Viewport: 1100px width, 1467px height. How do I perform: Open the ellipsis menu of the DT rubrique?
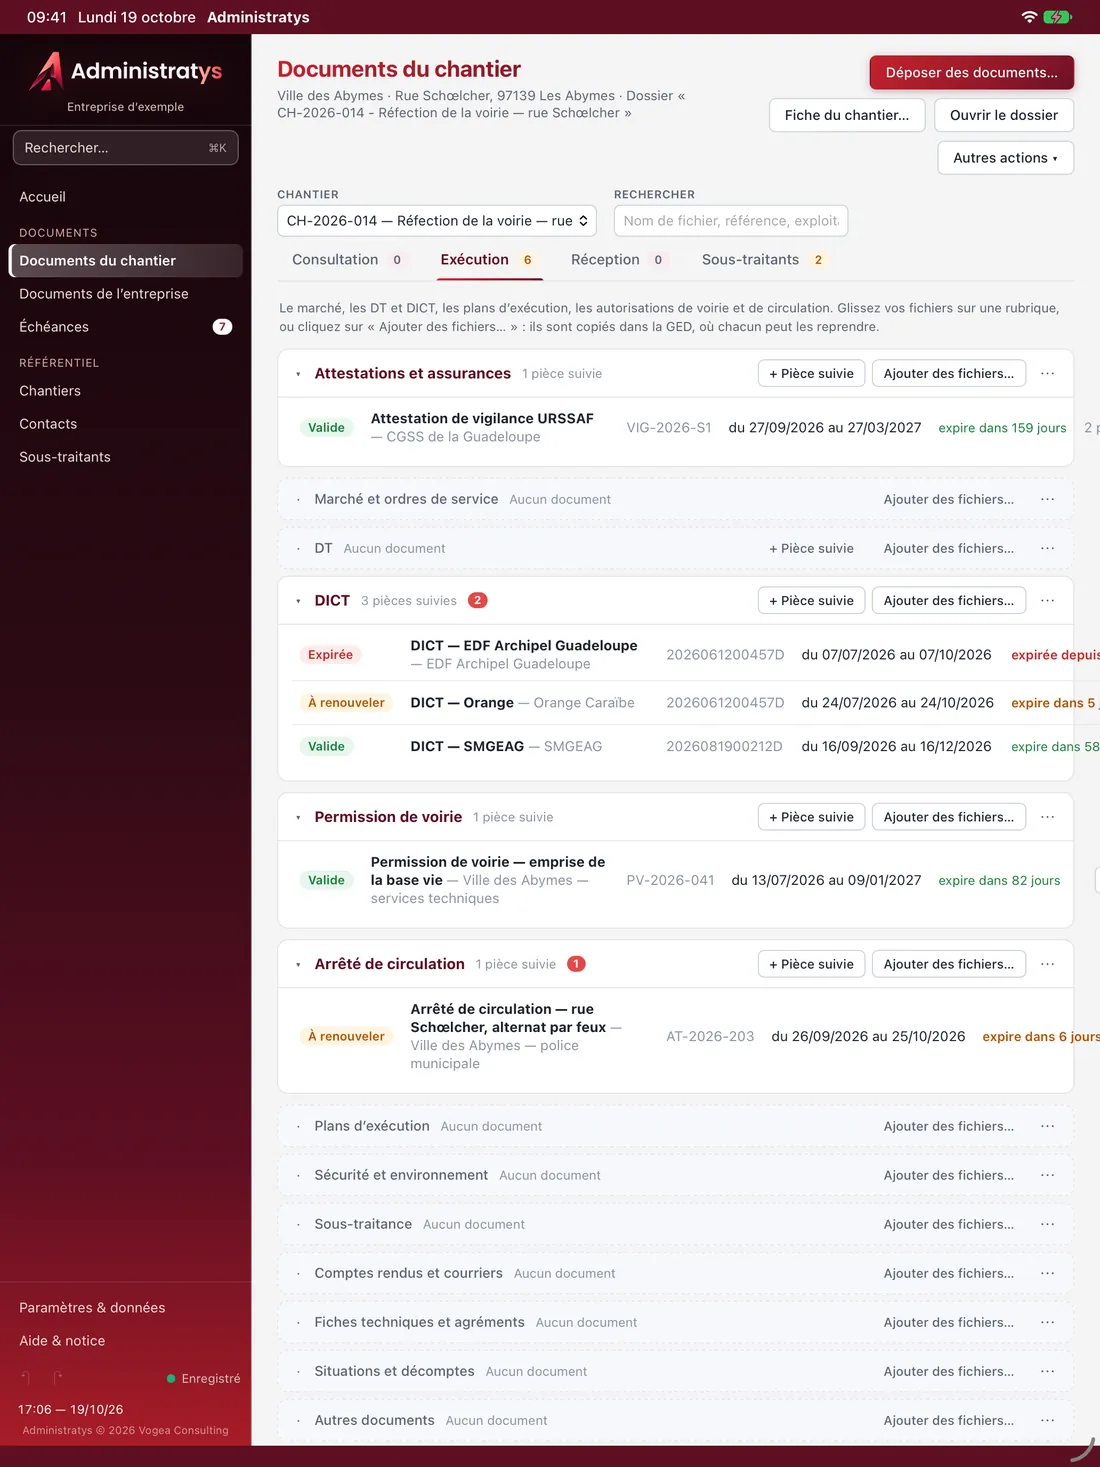tap(1048, 548)
